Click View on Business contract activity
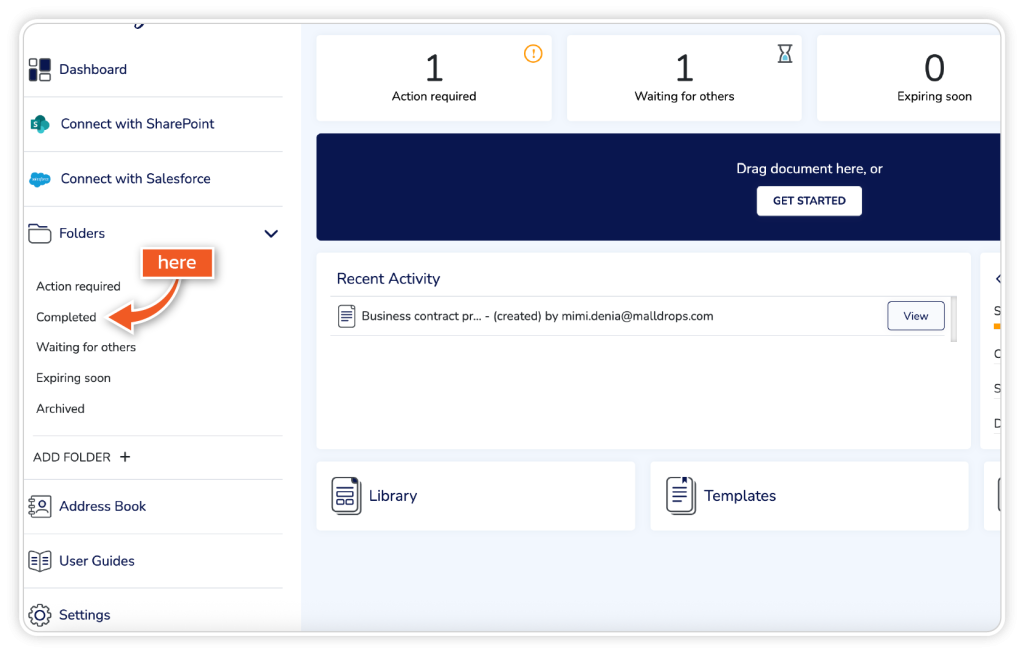Viewport: 1024px width, 655px height. click(915, 316)
